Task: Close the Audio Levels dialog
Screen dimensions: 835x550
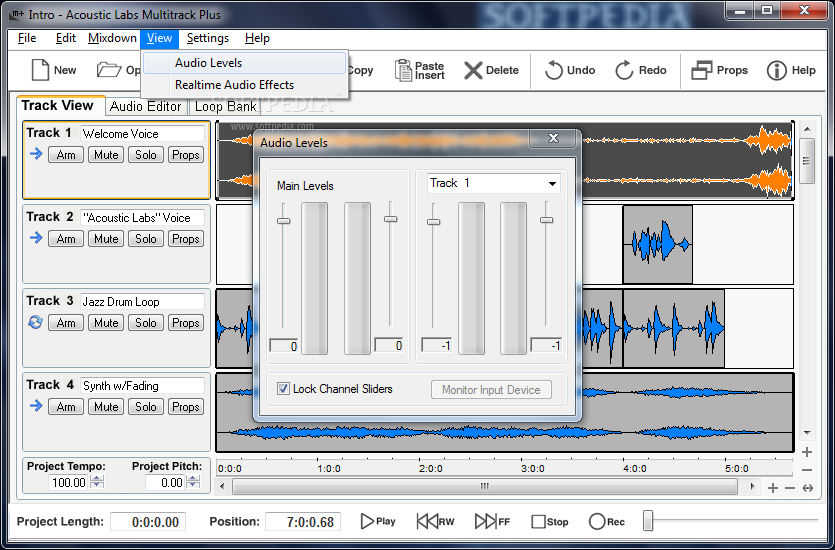Action: click(x=553, y=138)
